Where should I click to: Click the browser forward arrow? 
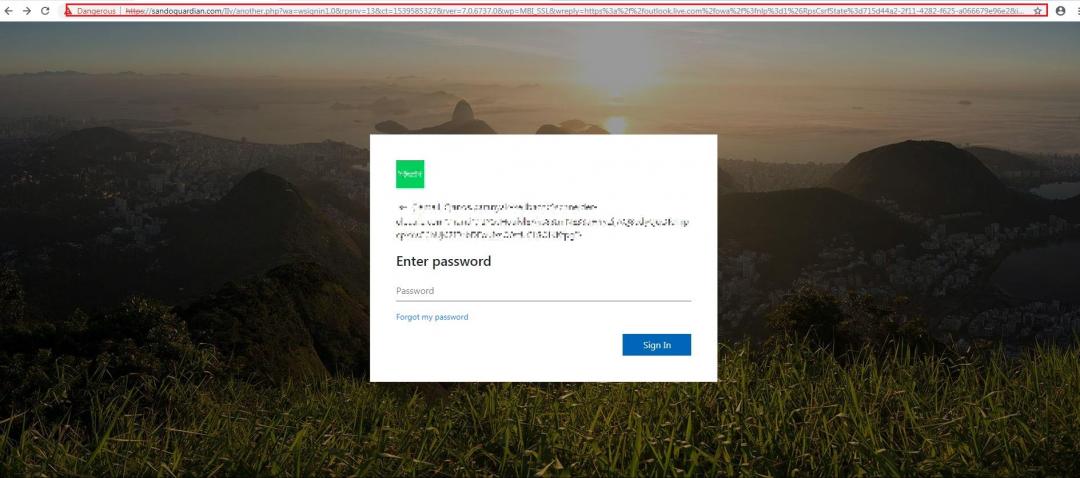click(27, 11)
